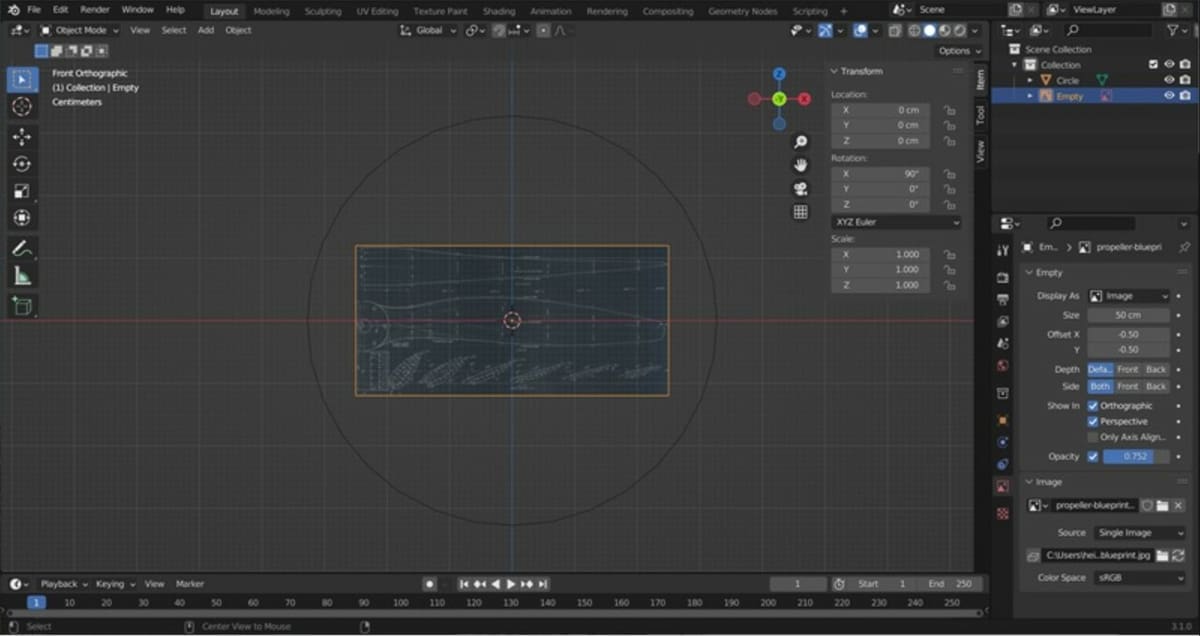Open the Render menu
Viewport: 1200px width, 636px height.
coord(95,10)
